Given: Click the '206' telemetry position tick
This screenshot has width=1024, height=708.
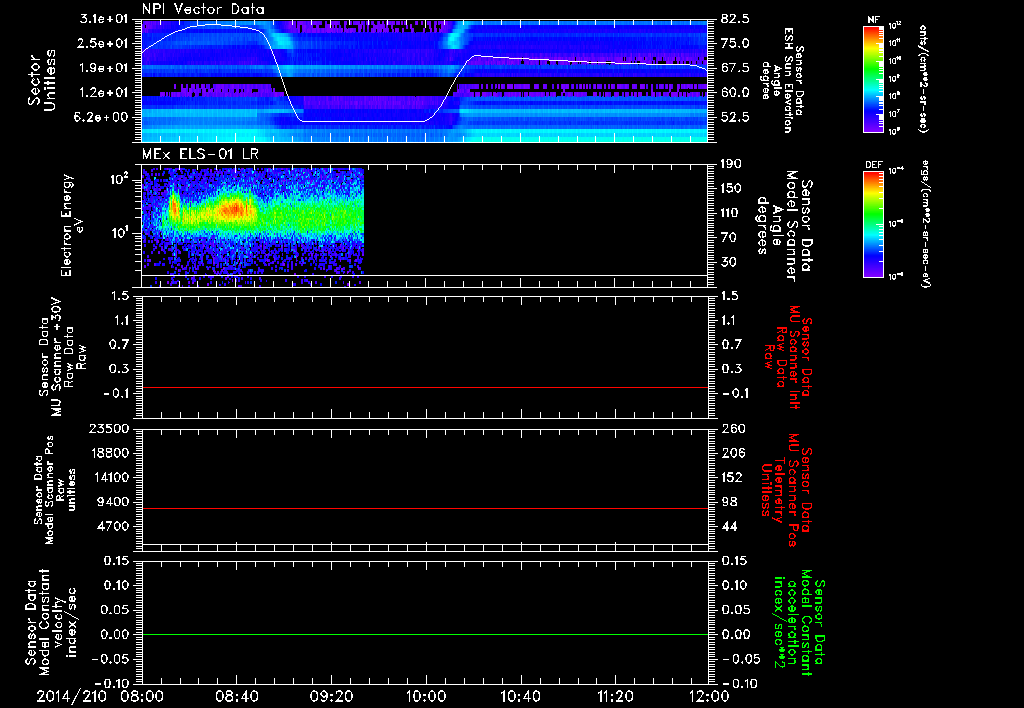Looking at the screenshot, I should [733, 453].
